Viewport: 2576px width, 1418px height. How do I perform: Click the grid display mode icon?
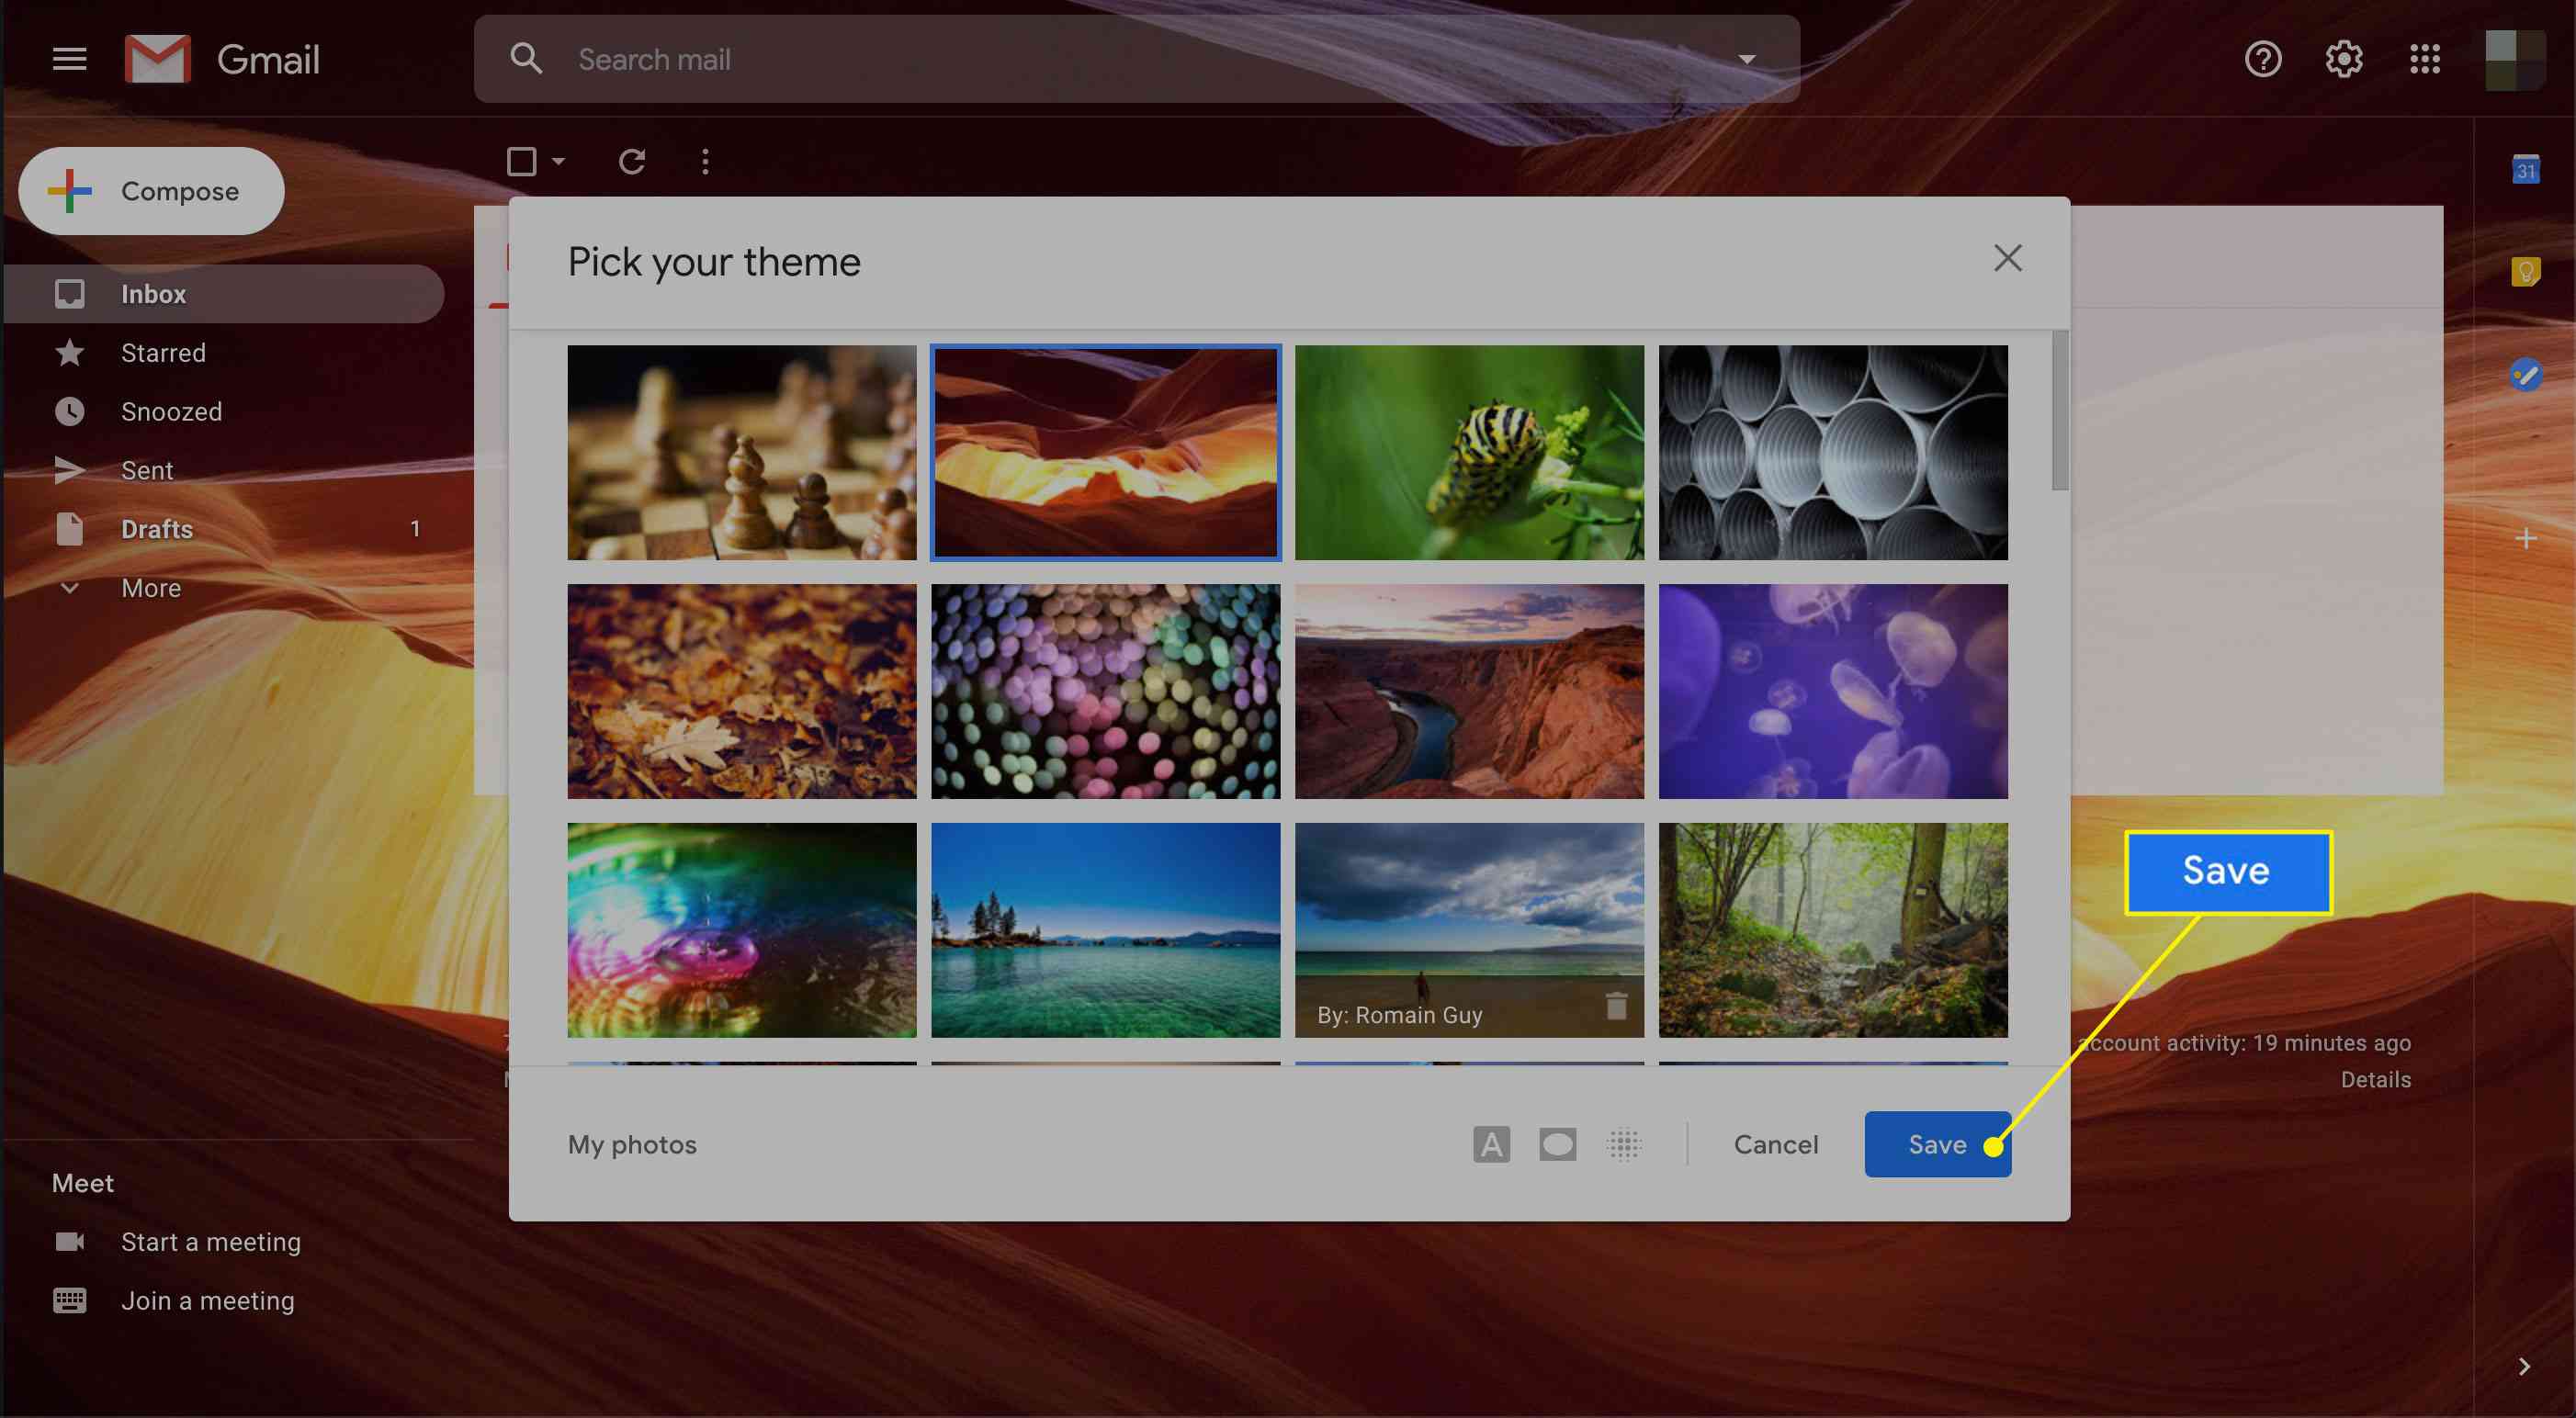click(1622, 1143)
